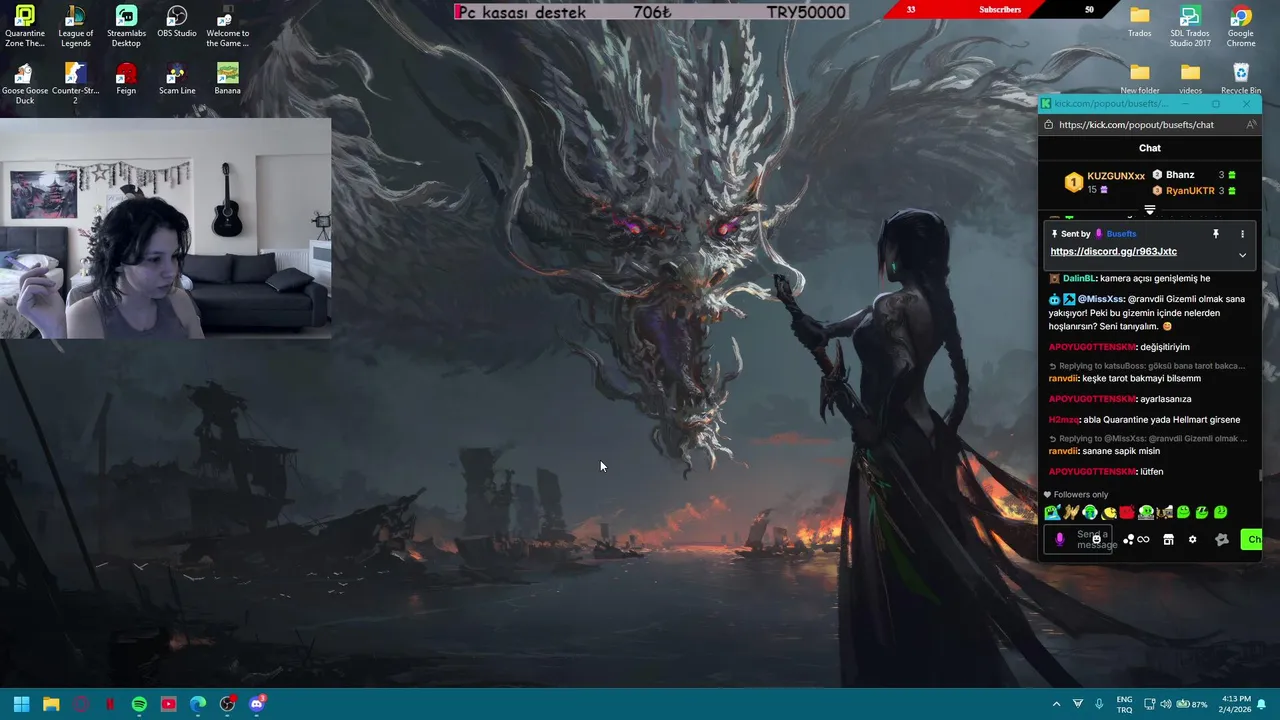The height and width of the screenshot is (720, 1280).
Task: Open Scam Line desktop shortcut
Action: coord(177,79)
